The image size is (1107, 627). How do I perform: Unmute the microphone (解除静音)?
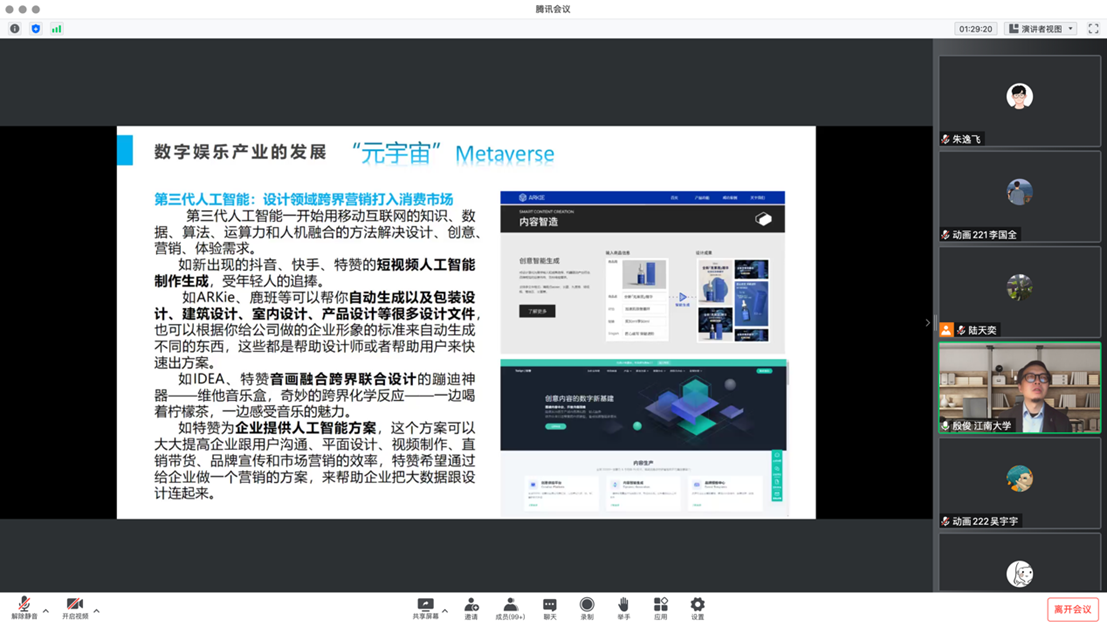(24, 606)
